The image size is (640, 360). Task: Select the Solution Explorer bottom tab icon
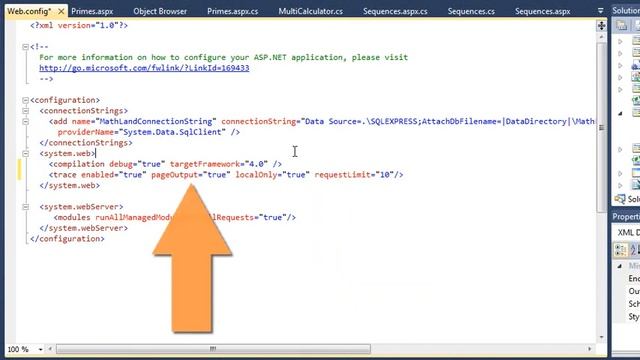(x=620, y=199)
